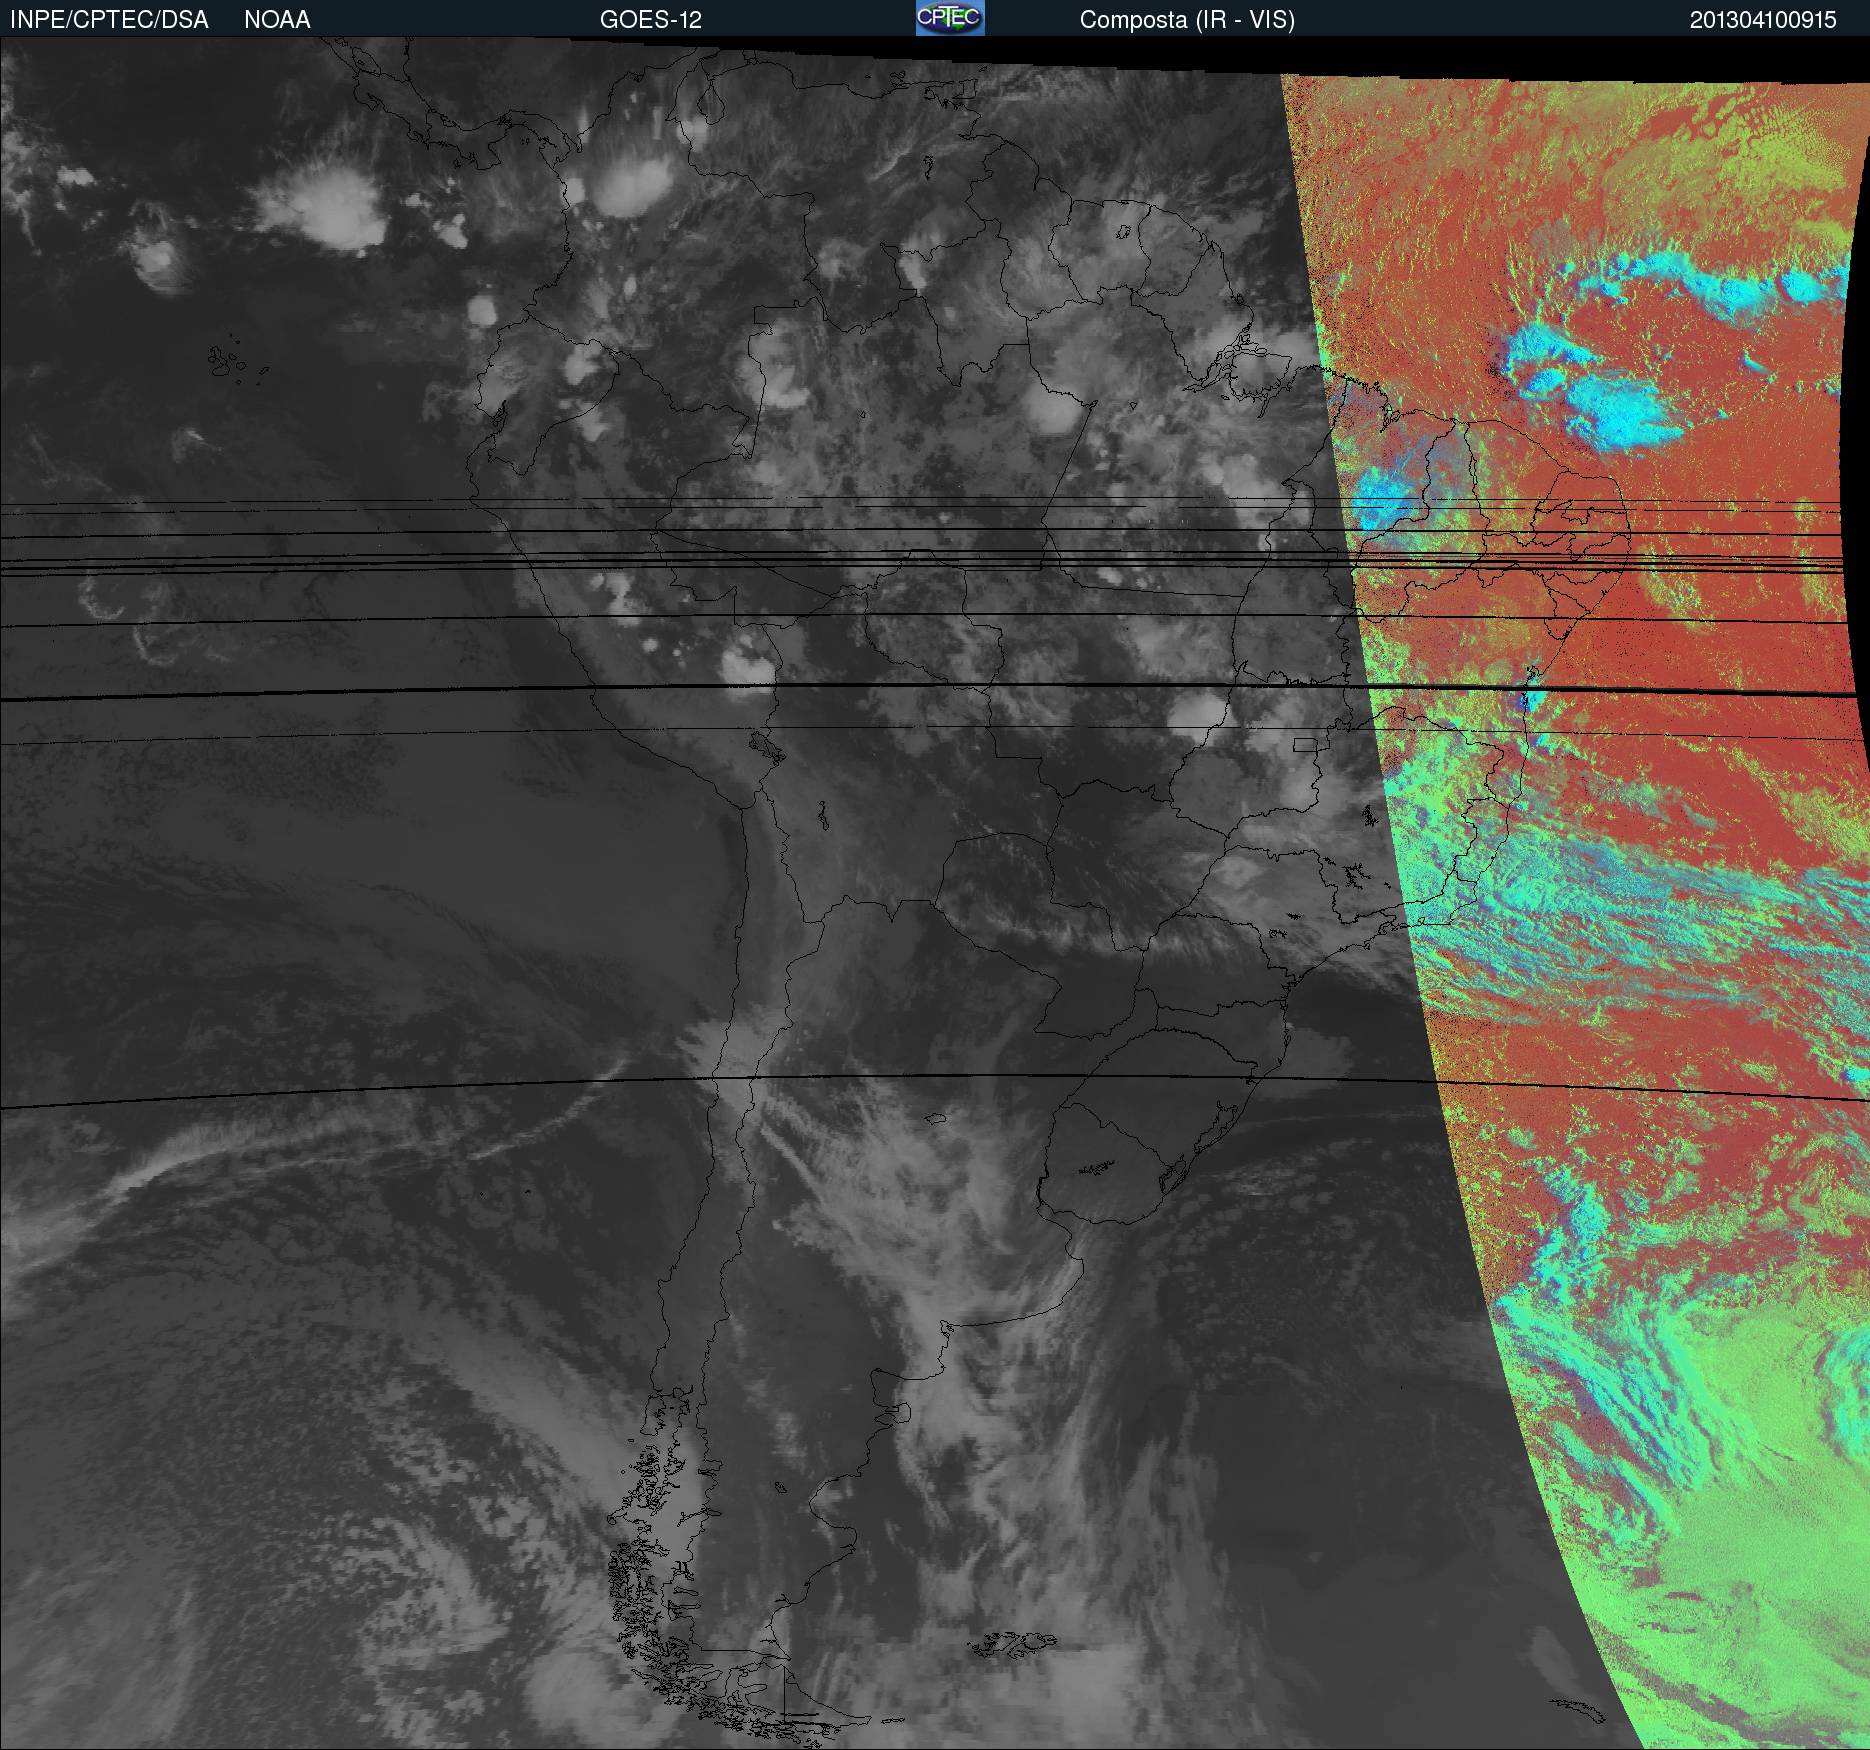Click the NOAA label in header
The height and width of the screenshot is (1750, 1870).
pos(277,20)
